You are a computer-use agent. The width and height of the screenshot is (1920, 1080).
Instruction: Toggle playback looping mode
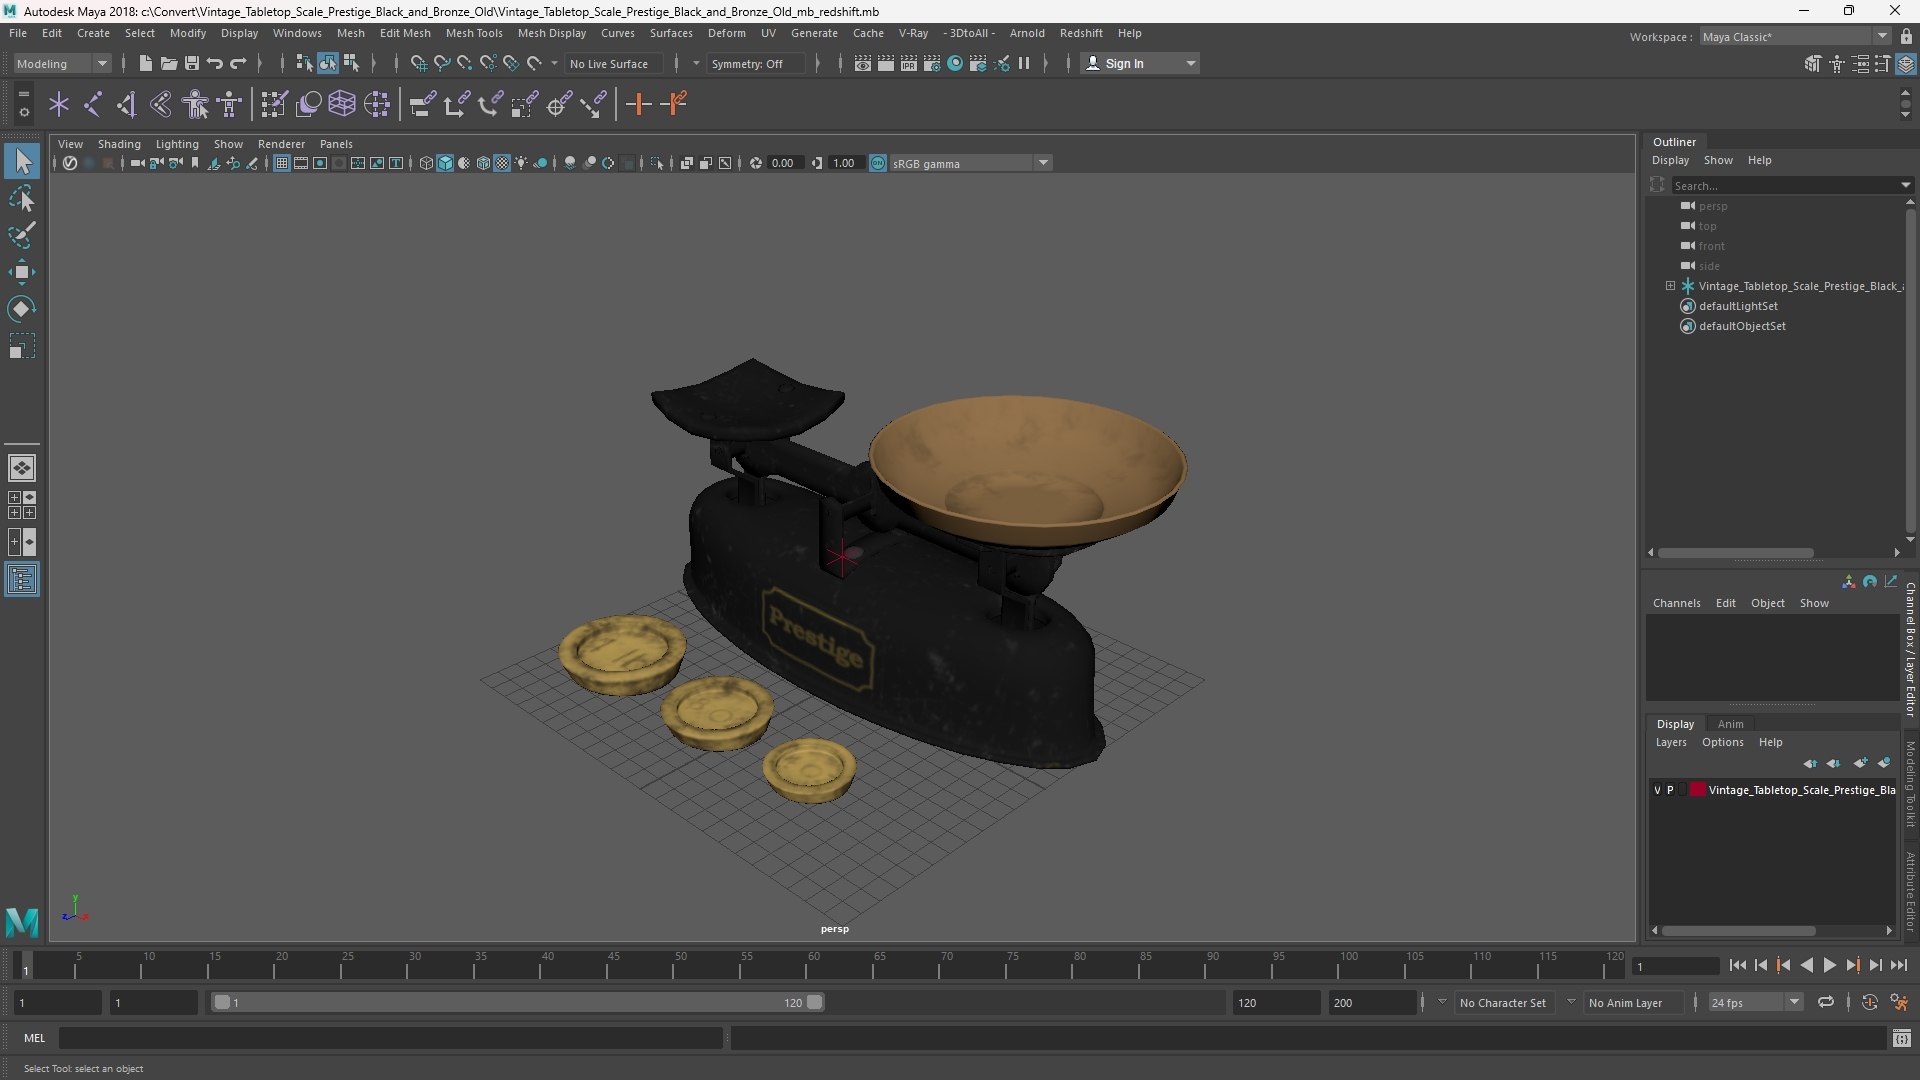click(1826, 1002)
